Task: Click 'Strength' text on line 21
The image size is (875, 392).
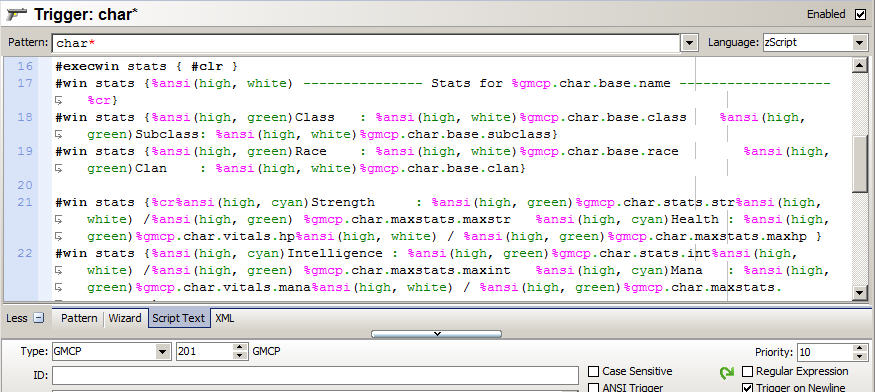Action: coord(343,202)
